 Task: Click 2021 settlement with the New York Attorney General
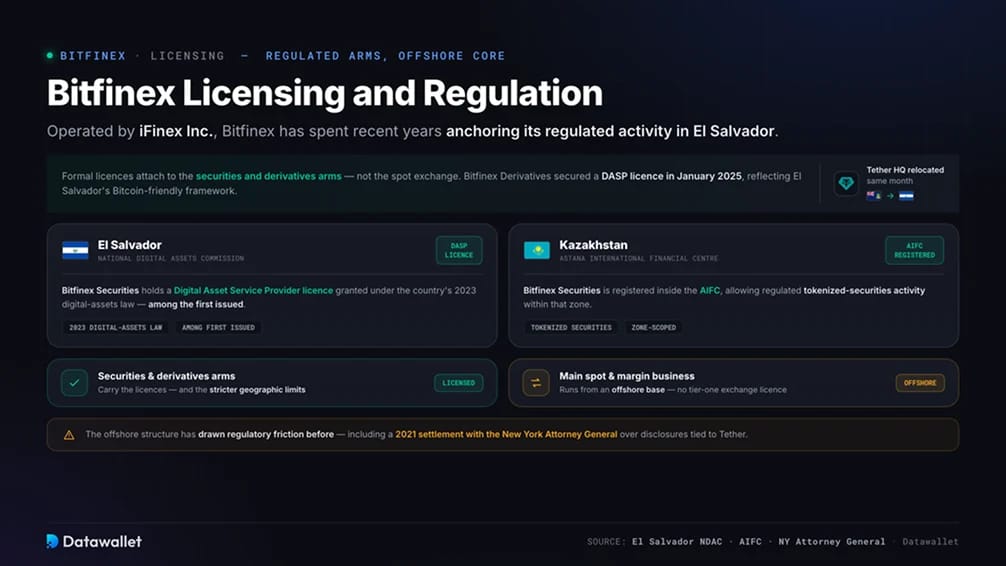pos(506,434)
